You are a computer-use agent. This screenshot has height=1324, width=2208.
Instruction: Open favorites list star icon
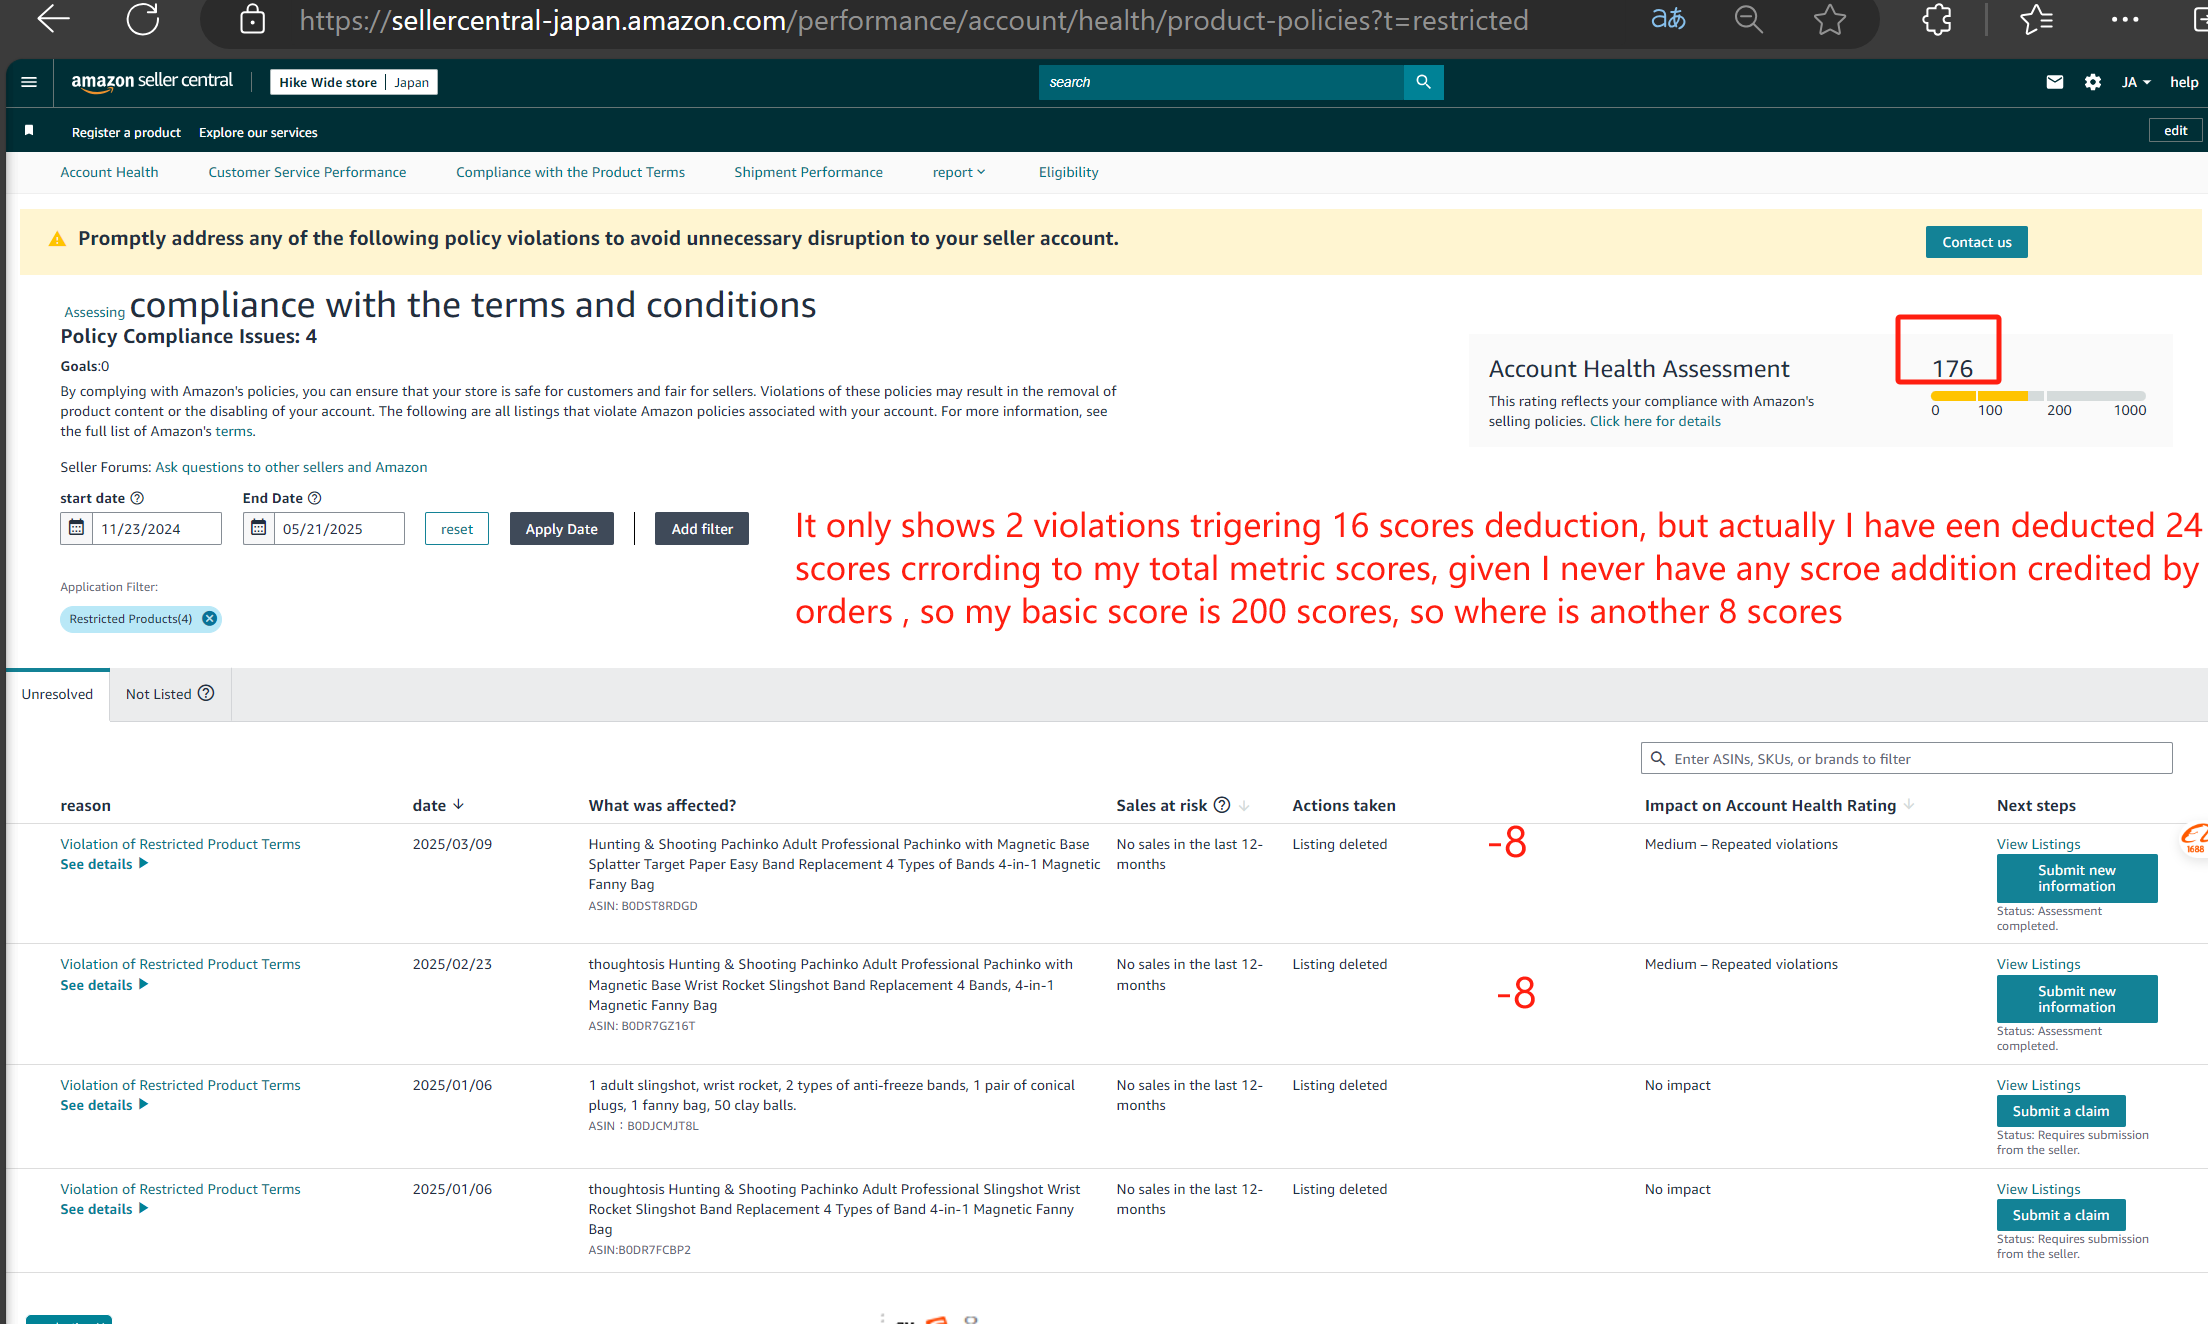coord(2036,19)
